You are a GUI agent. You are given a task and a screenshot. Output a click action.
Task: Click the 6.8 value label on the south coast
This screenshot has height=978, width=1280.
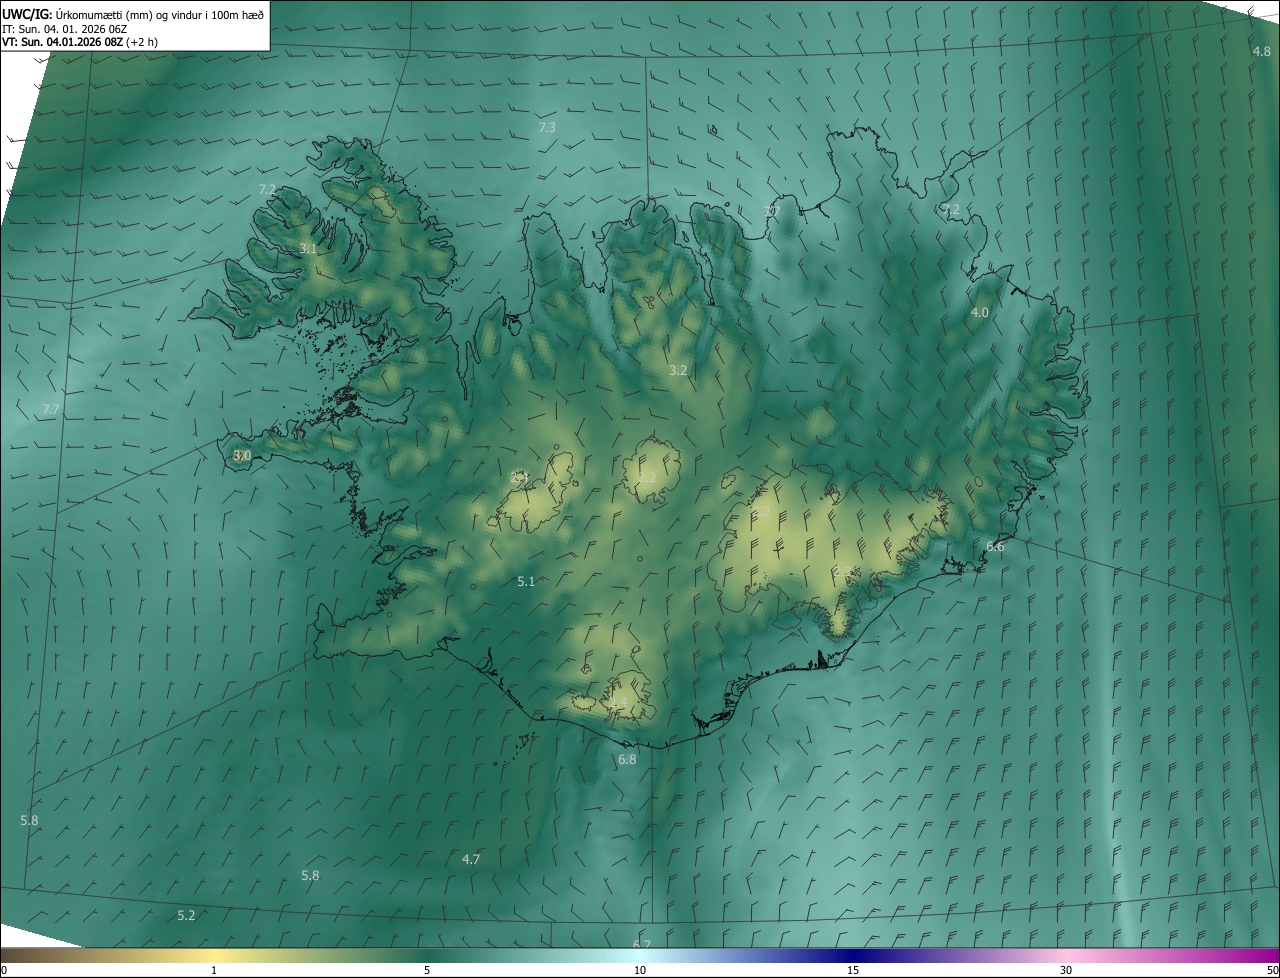627,760
